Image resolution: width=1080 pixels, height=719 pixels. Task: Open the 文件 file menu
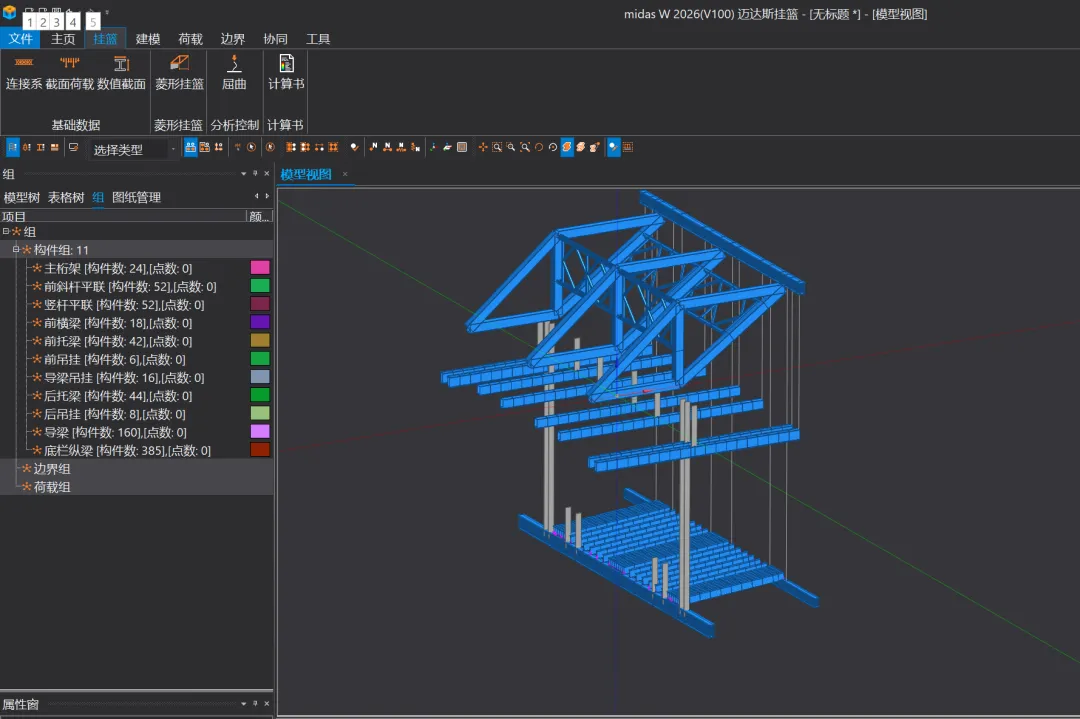click(x=21, y=39)
